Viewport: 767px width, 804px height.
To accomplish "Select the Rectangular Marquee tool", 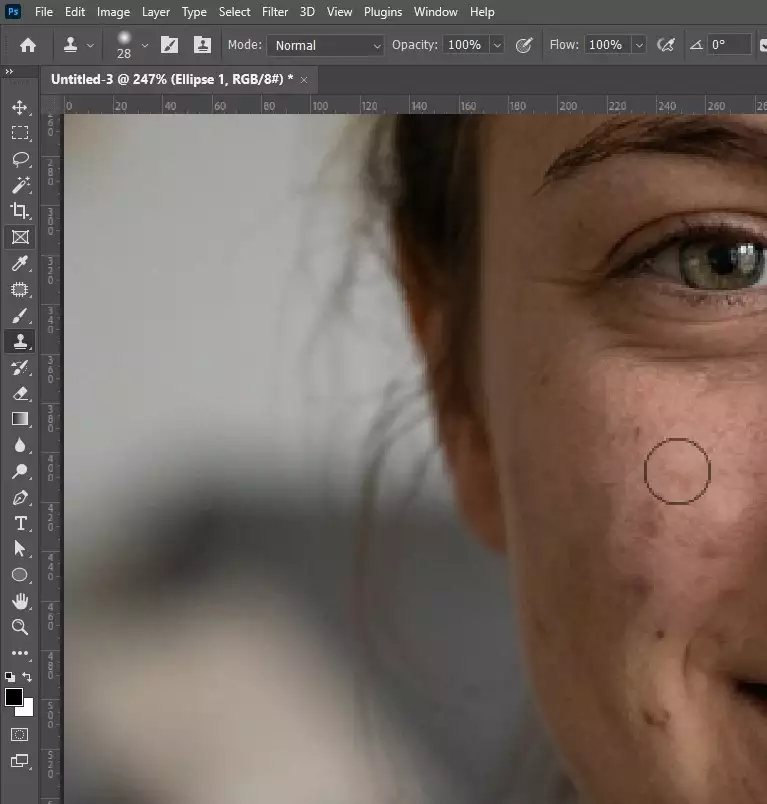I will [x=20, y=133].
